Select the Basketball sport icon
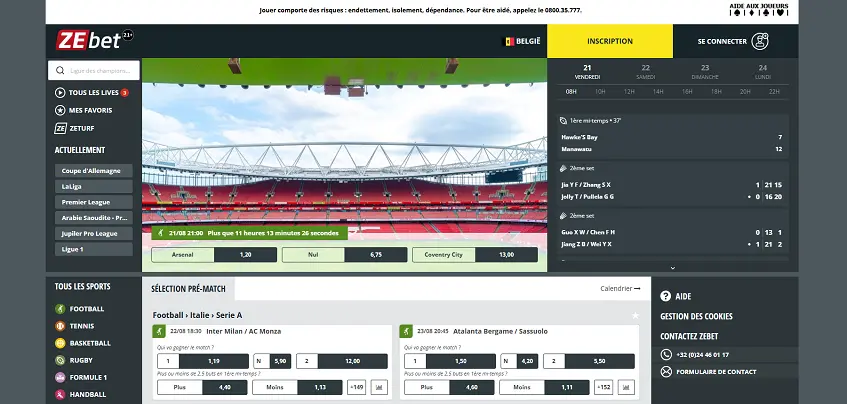Viewport: 847px width, 404px height. tap(60, 343)
